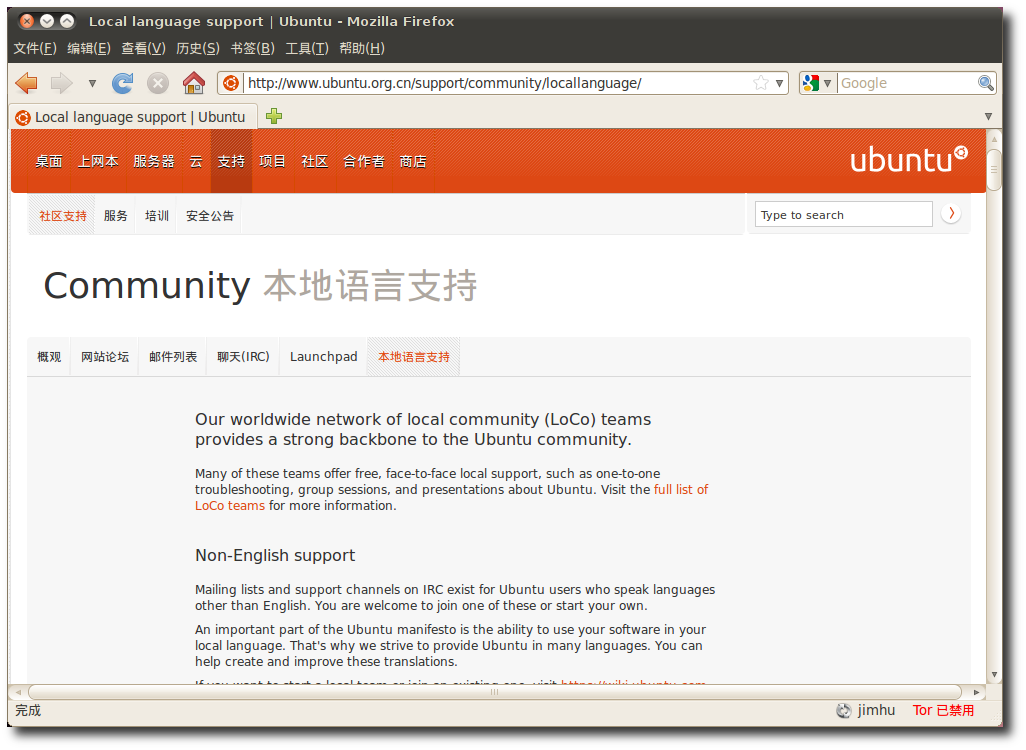Switch to the 邮件列表 tab
The height and width of the screenshot is (750, 1026).
tap(173, 357)
